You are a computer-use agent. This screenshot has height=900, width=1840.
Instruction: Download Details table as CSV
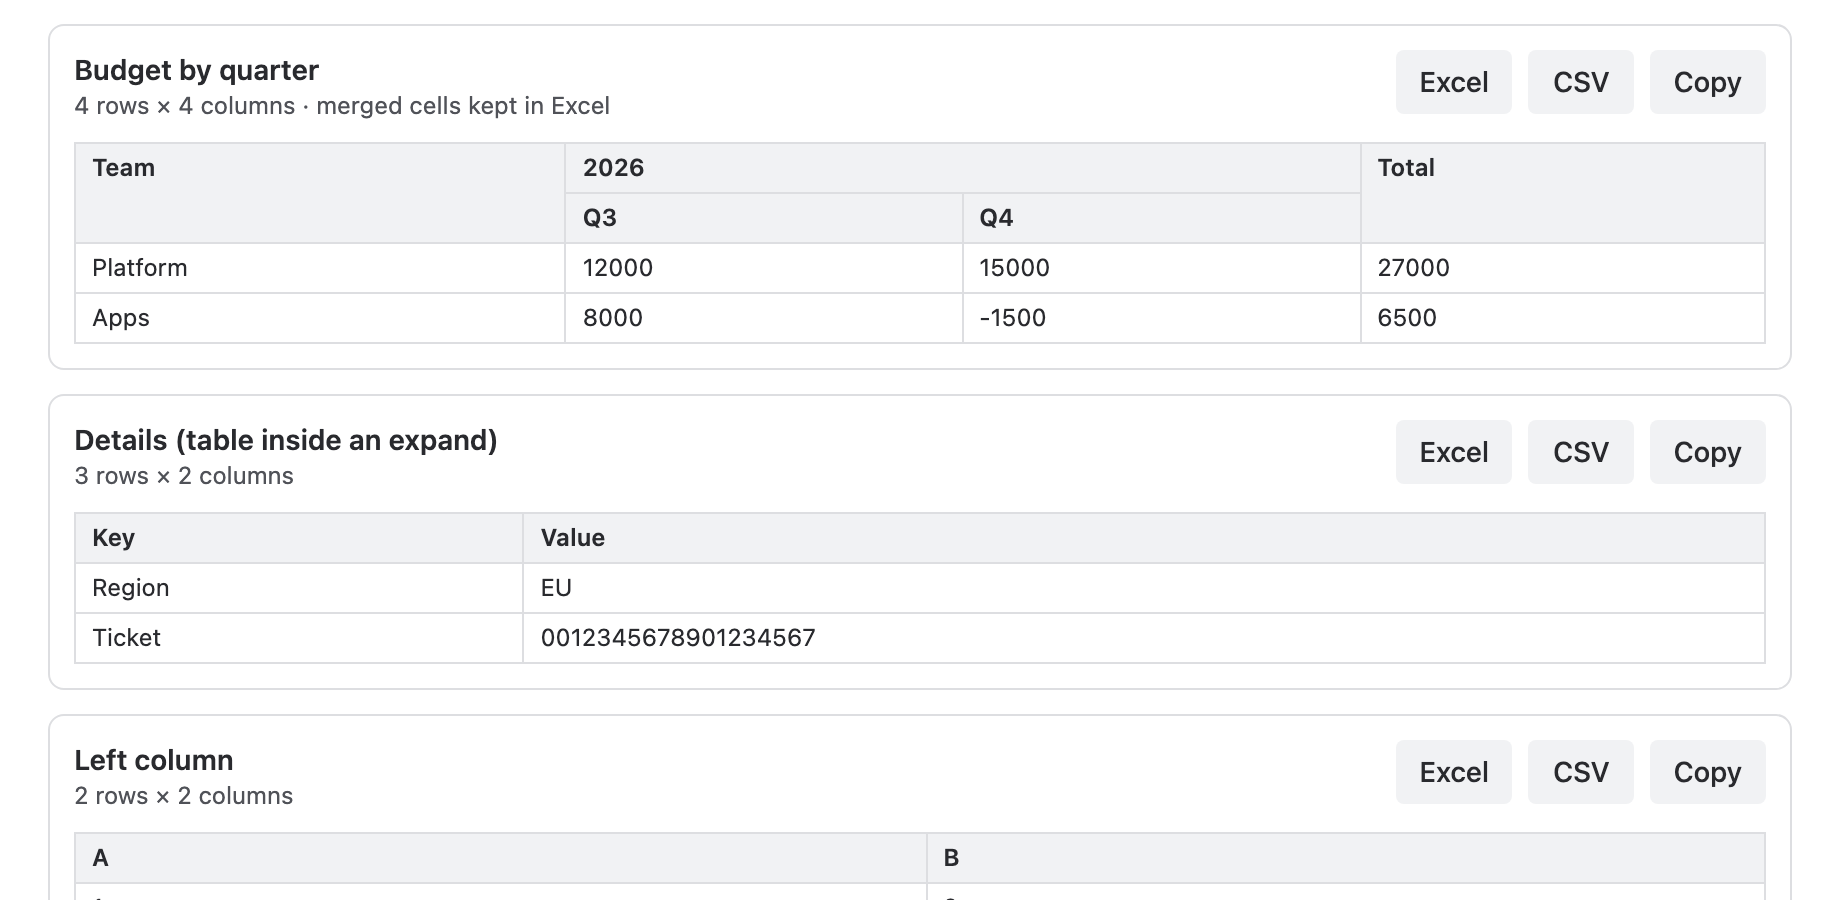(1580, 452)
